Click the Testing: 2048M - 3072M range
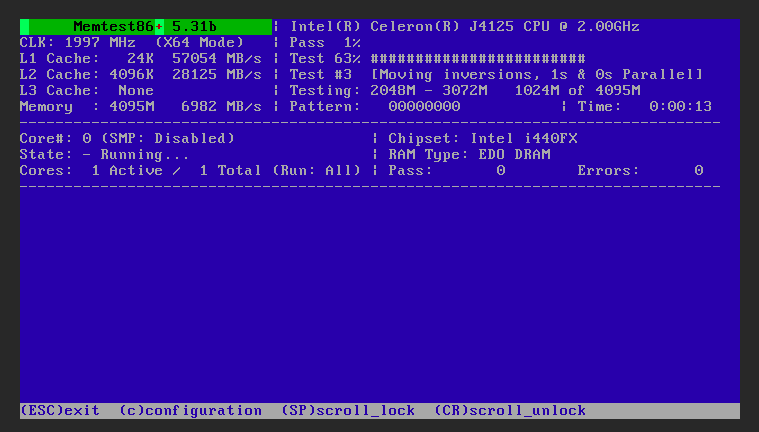This screenshot has width=759, height=432. (388, 91)
